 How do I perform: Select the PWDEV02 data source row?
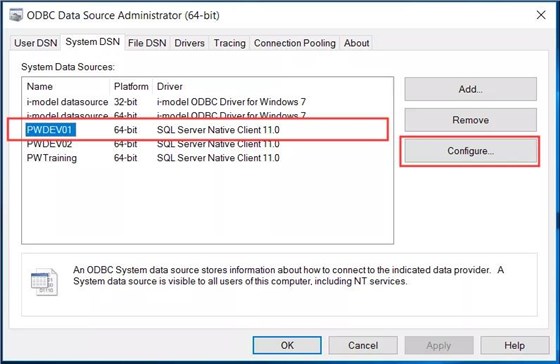(x=207, y=144)
